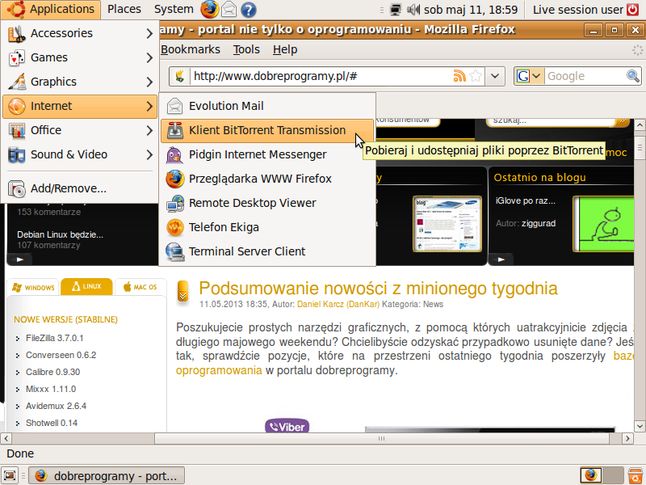Launch Remote Desktop Viewer

pyautogui.click(x=267, y=203)
